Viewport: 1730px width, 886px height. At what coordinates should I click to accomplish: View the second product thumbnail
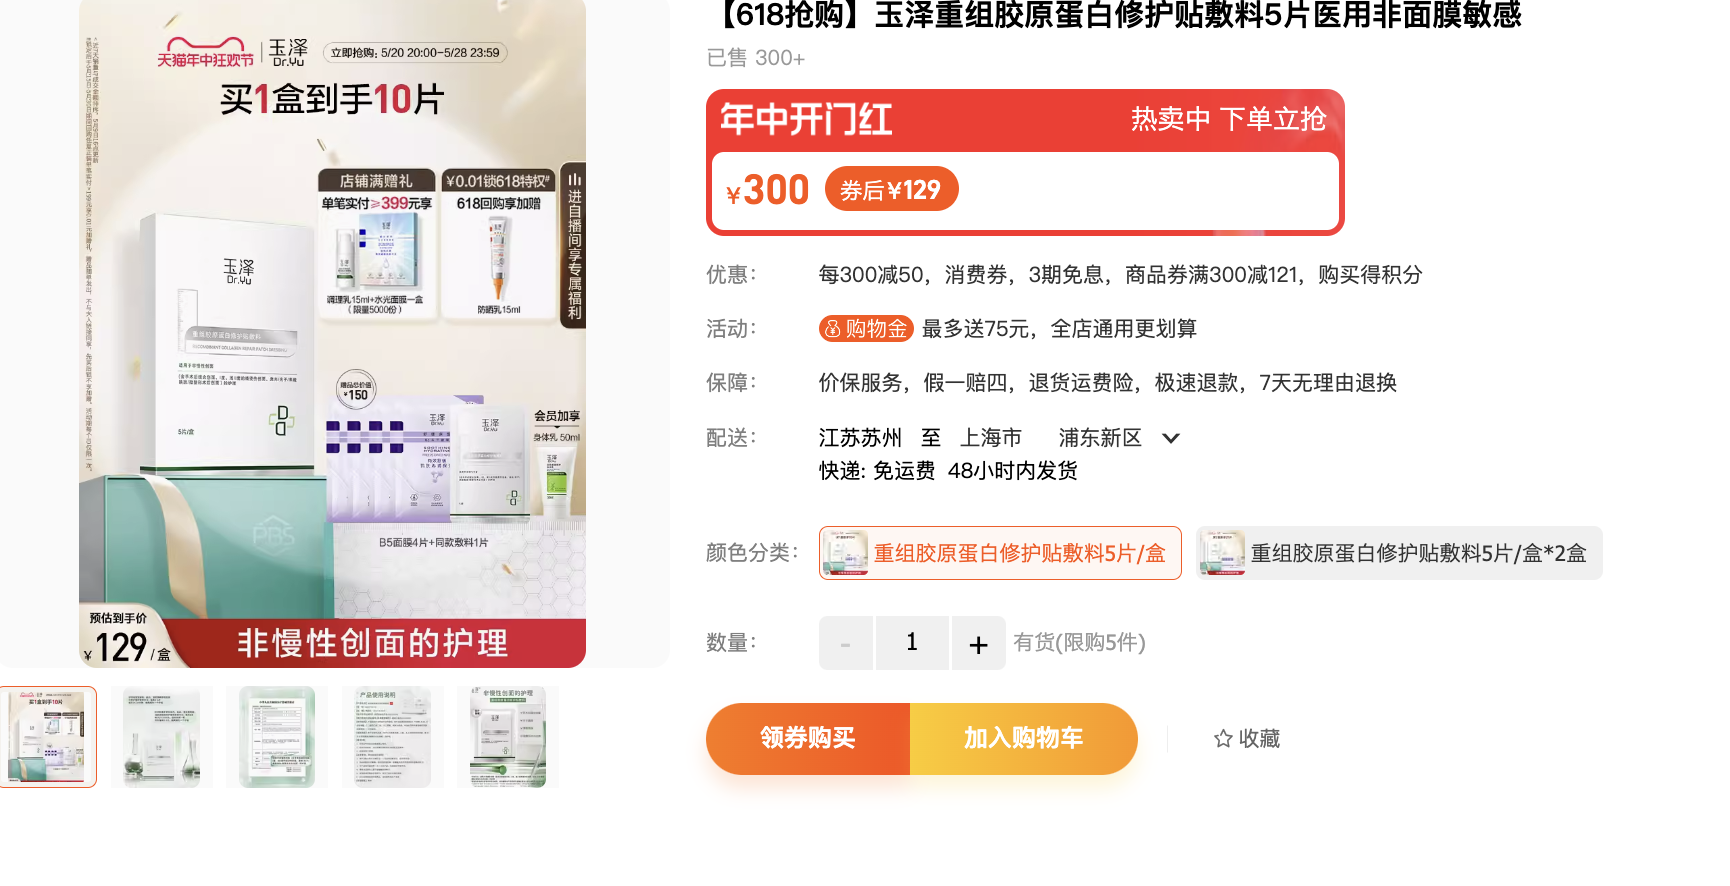click(162, 737)
